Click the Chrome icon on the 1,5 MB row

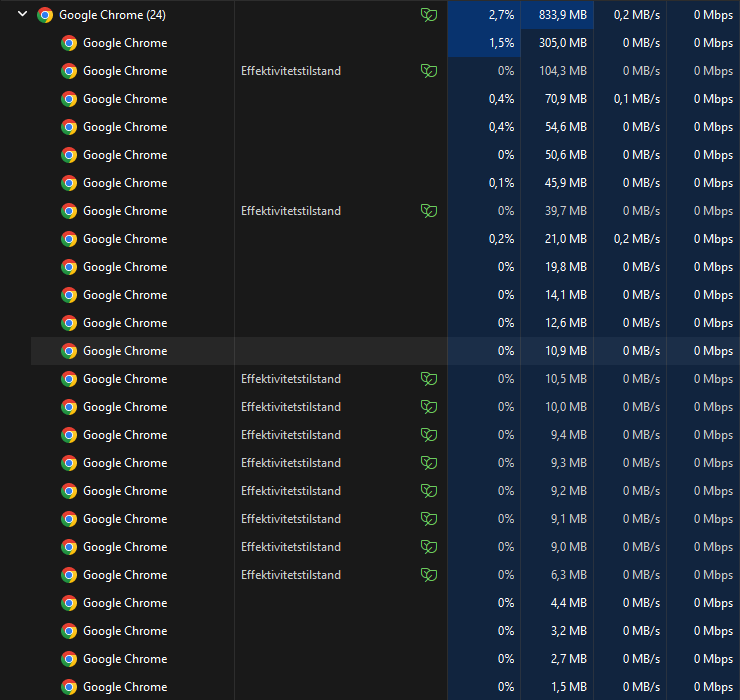(x=69, y=687)
